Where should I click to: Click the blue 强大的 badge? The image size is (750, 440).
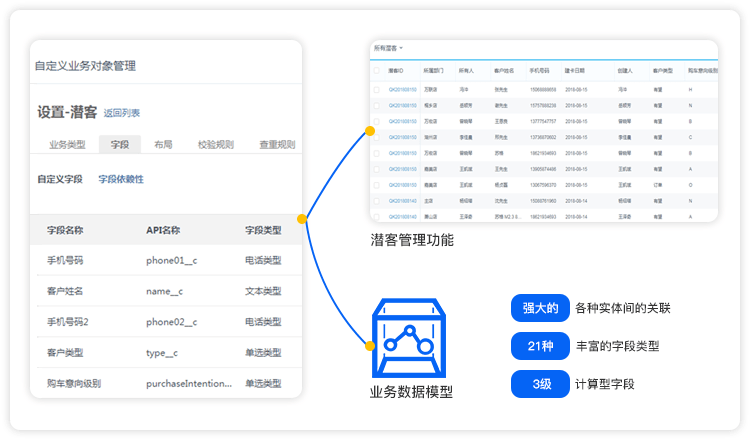pyautogui.click(x=539, y=308)
